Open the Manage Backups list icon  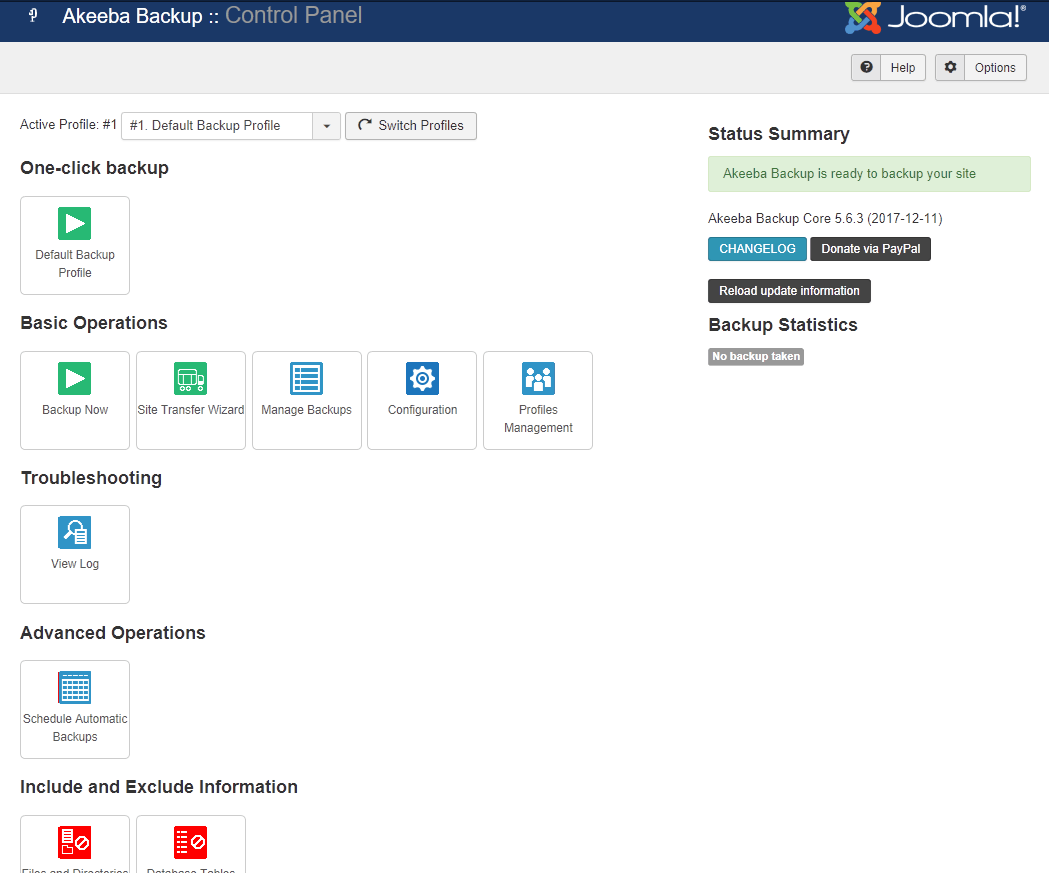(x=306, y=379)
